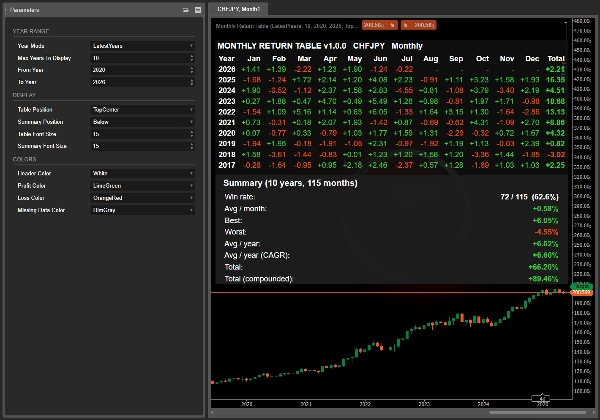600x420 pixels.
Task: Click the Avg / year (CAGR) value +6.60%
Action: pyautogui.click(x=545, y=256)
